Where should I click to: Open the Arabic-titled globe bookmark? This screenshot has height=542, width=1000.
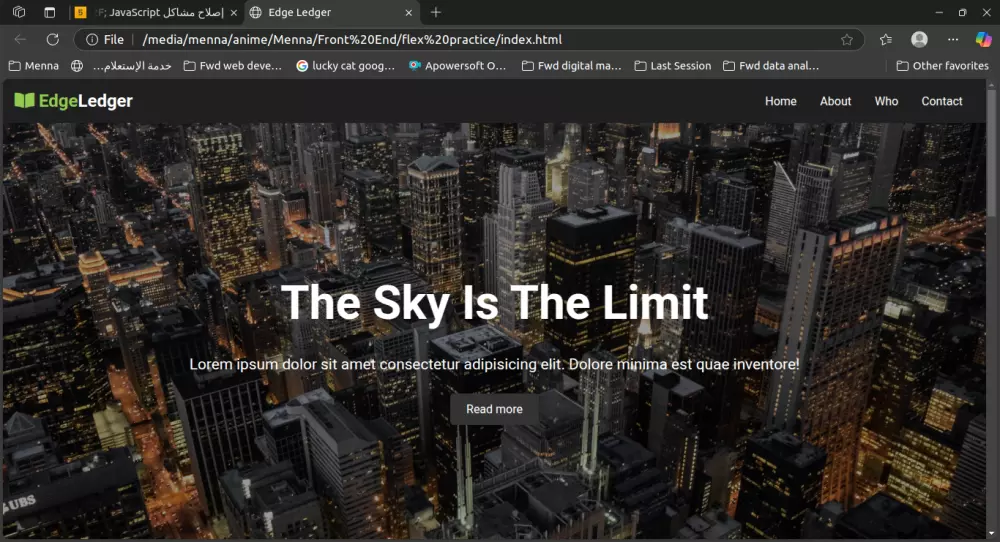point(121,66)
